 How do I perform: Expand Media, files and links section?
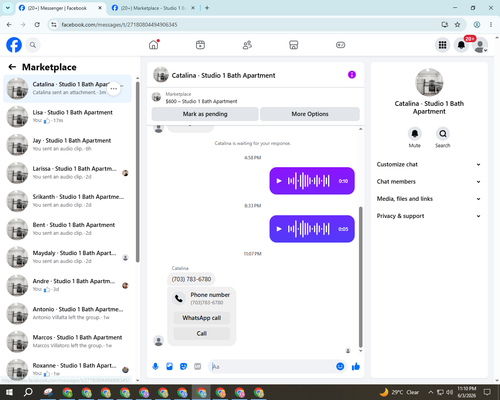click(429, 199)
